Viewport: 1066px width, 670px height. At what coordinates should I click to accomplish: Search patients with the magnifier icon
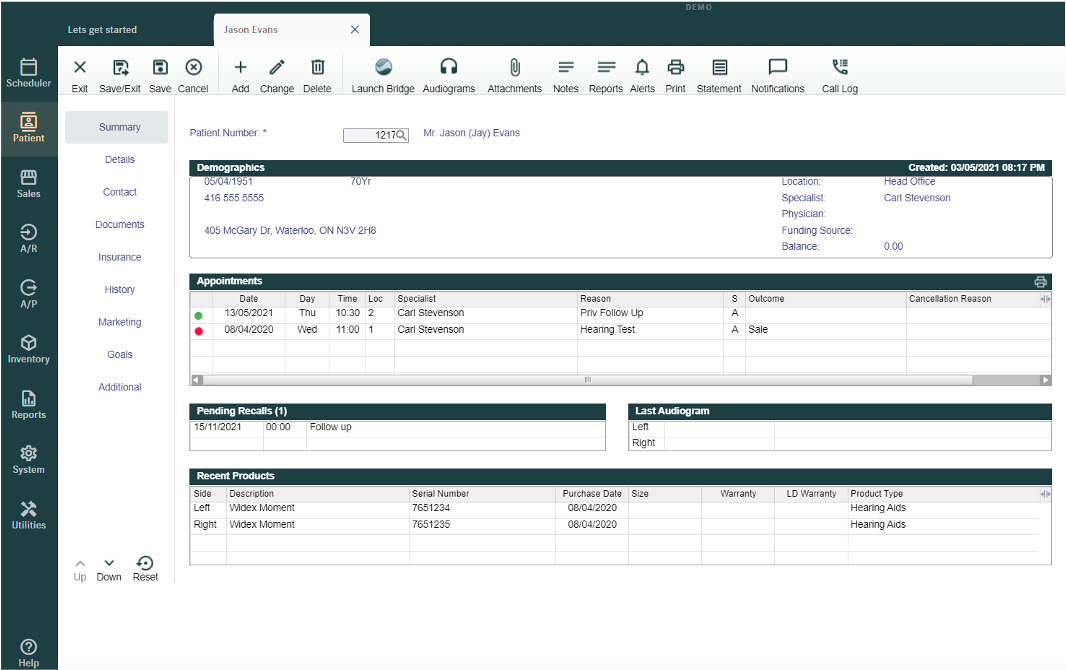[402, 134]
